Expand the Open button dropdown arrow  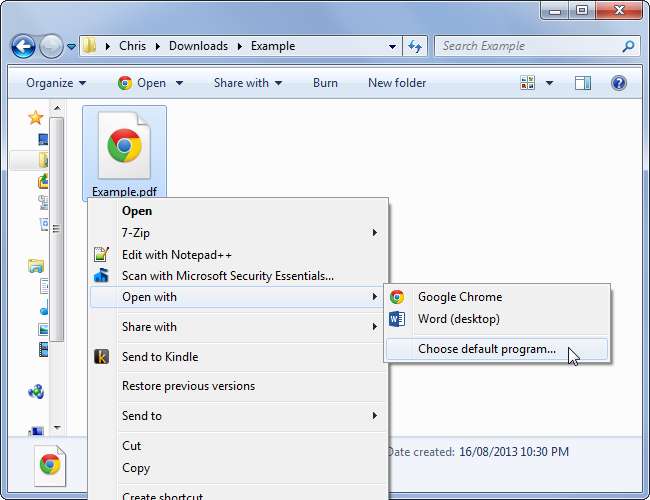click(x=179, y=83)
